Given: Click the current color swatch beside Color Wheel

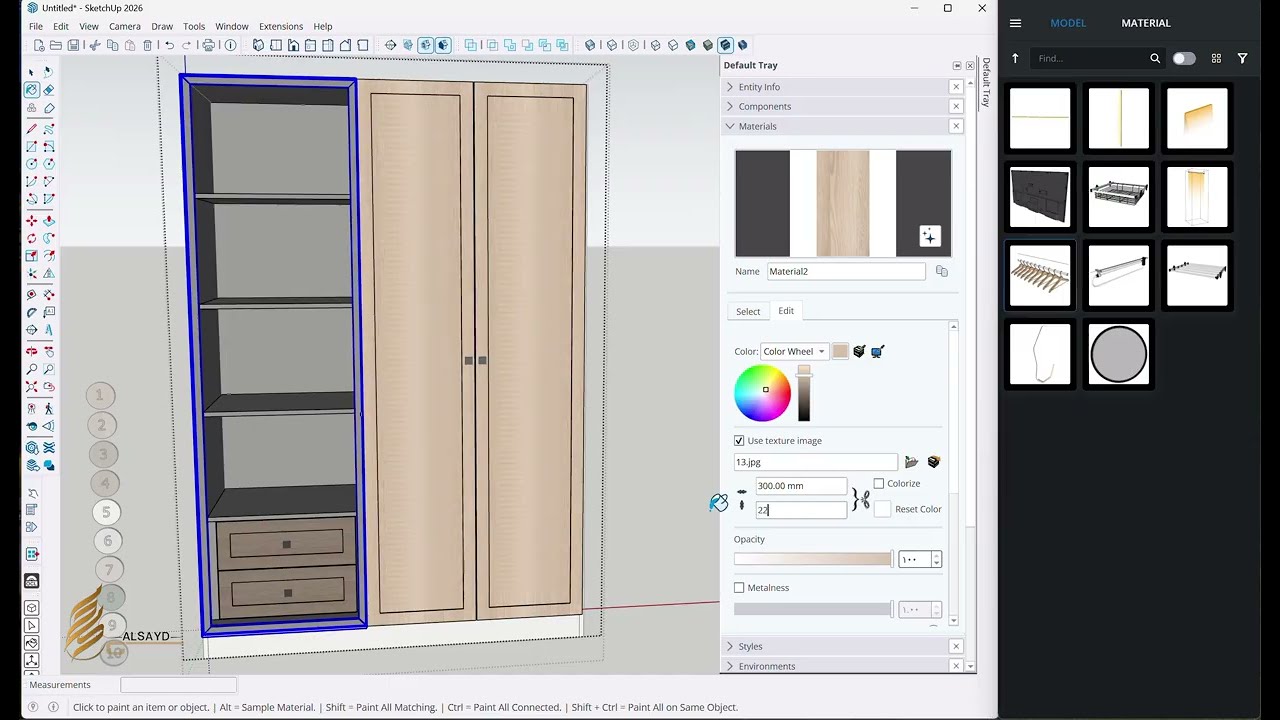Looking at the screenshot, I should pos(840,351).
